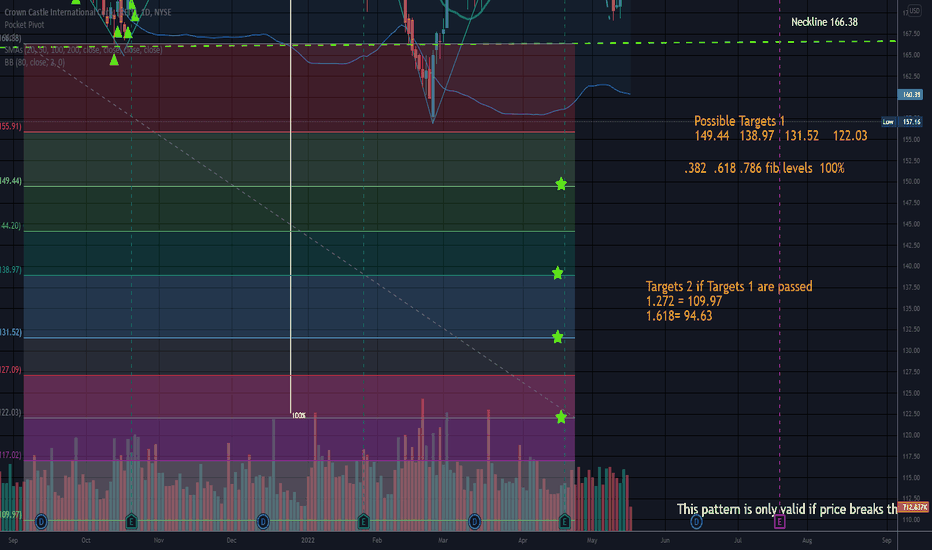Select the BB (80, close, 3, 0) legend
The height and width of the screenshot is (550, 932).
pos(34,62)
